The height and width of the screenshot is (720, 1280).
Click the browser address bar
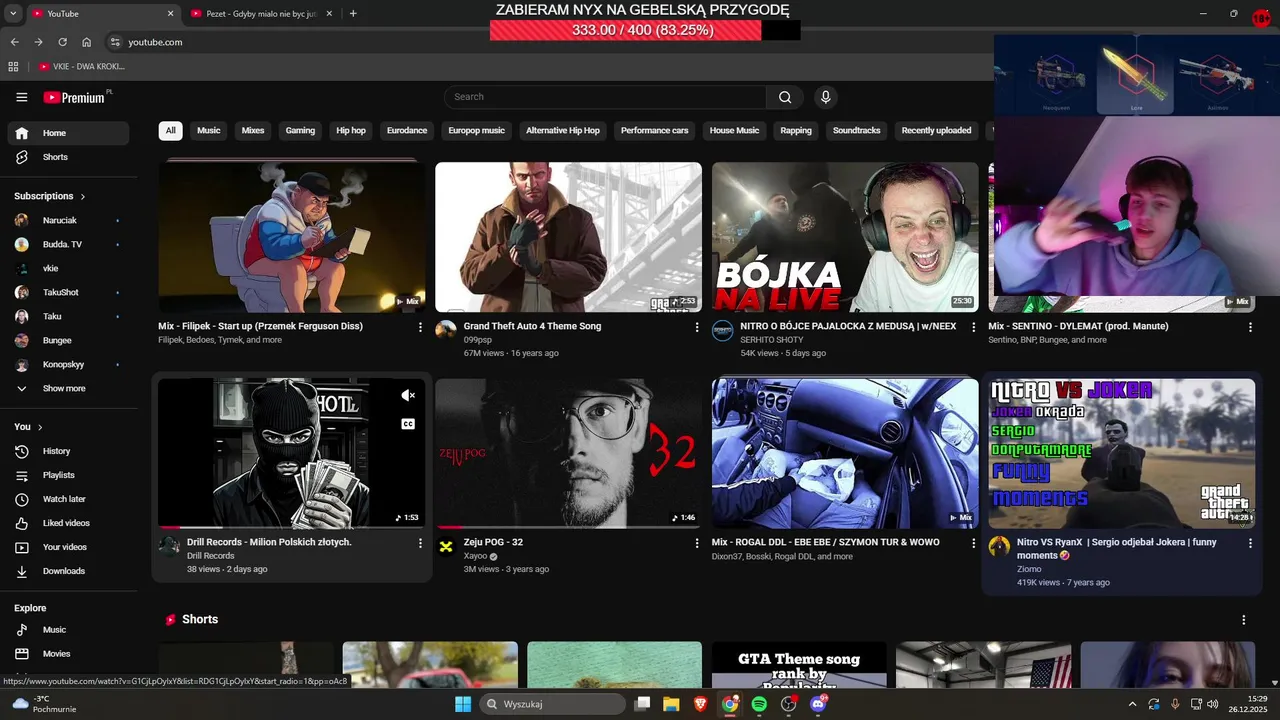point(550,42)
